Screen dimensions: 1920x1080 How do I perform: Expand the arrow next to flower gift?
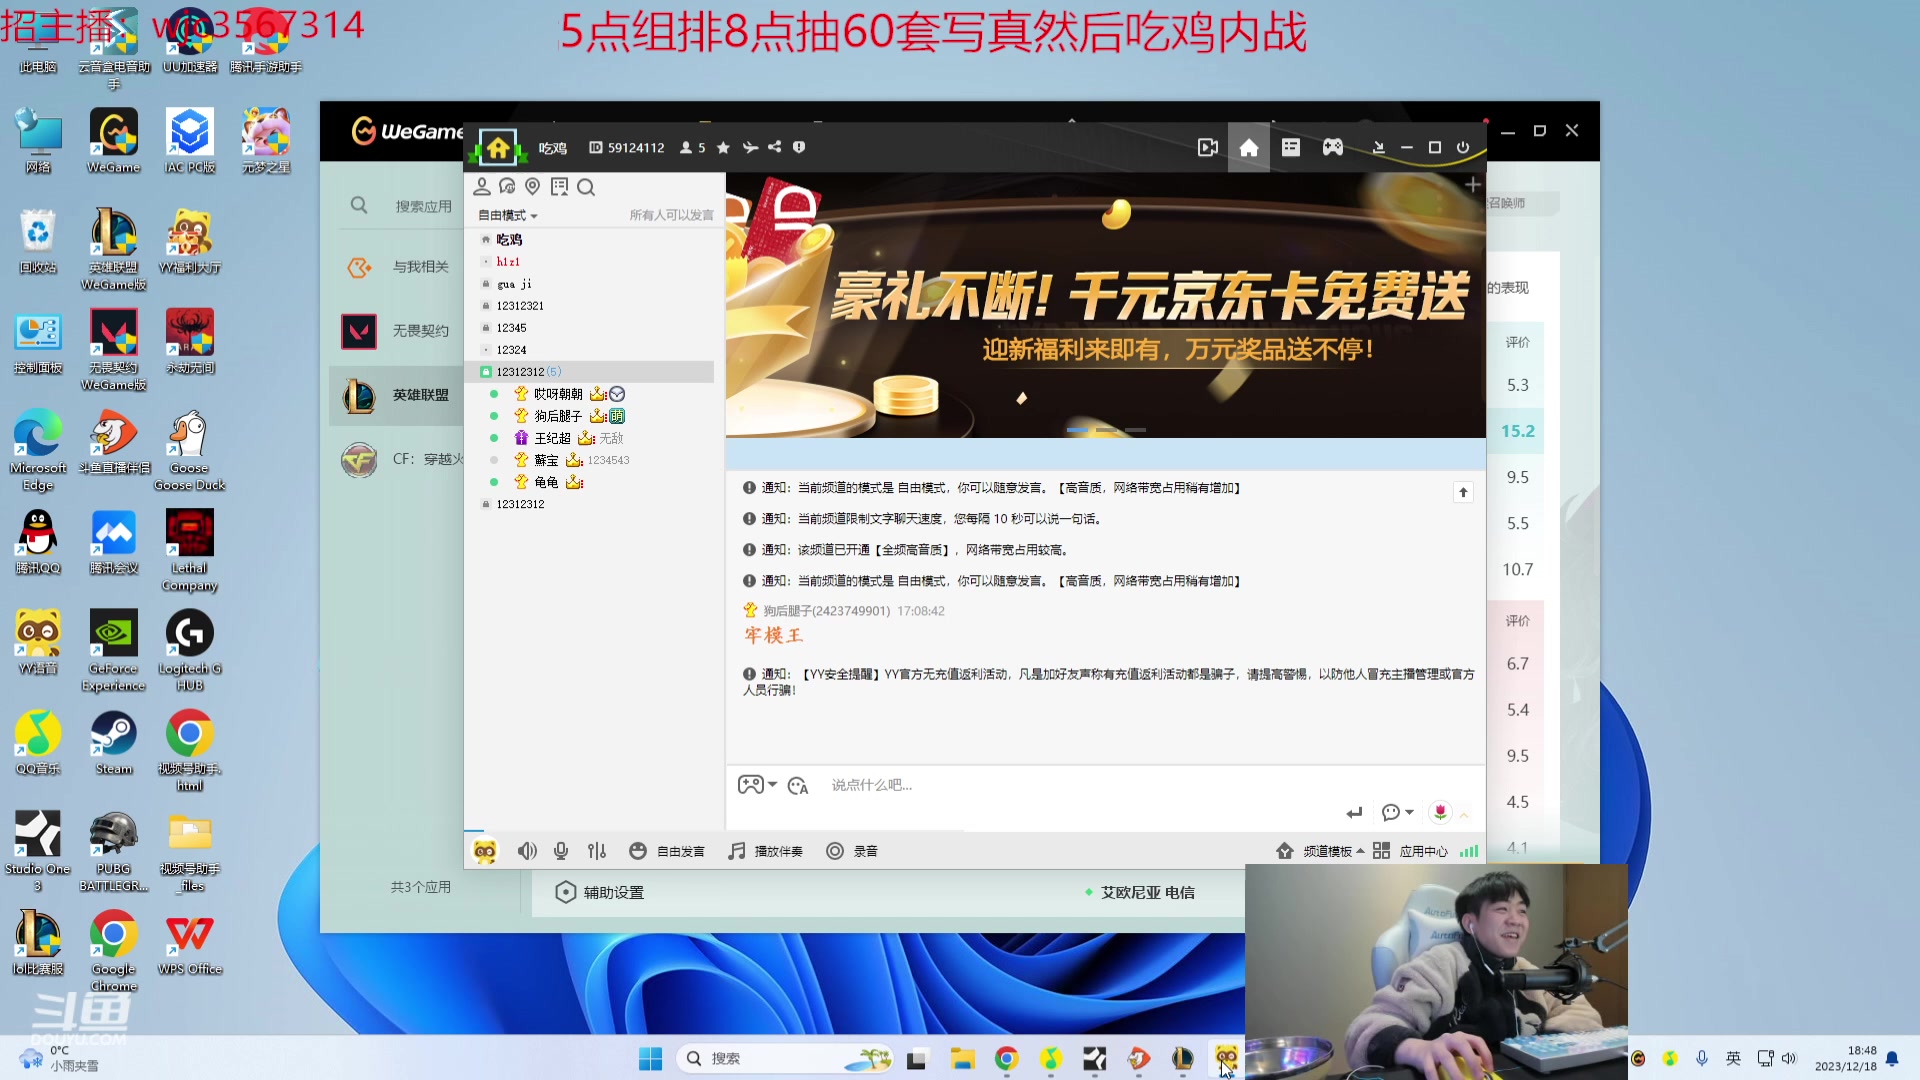point(1464,815)
